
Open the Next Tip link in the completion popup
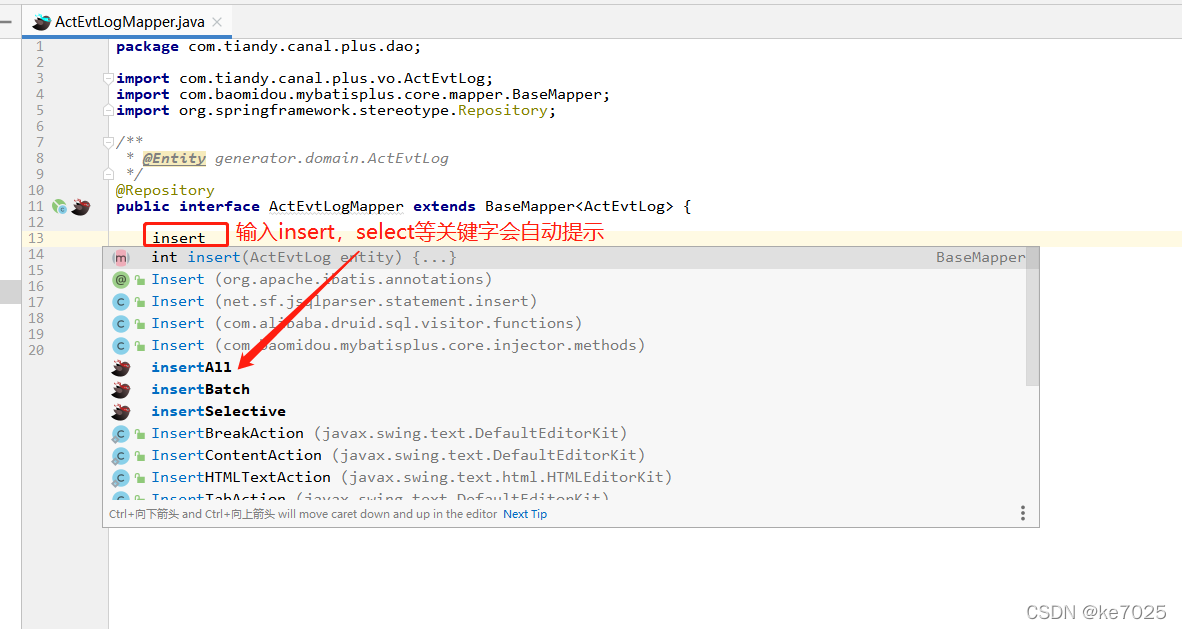(x=525, y=514)
